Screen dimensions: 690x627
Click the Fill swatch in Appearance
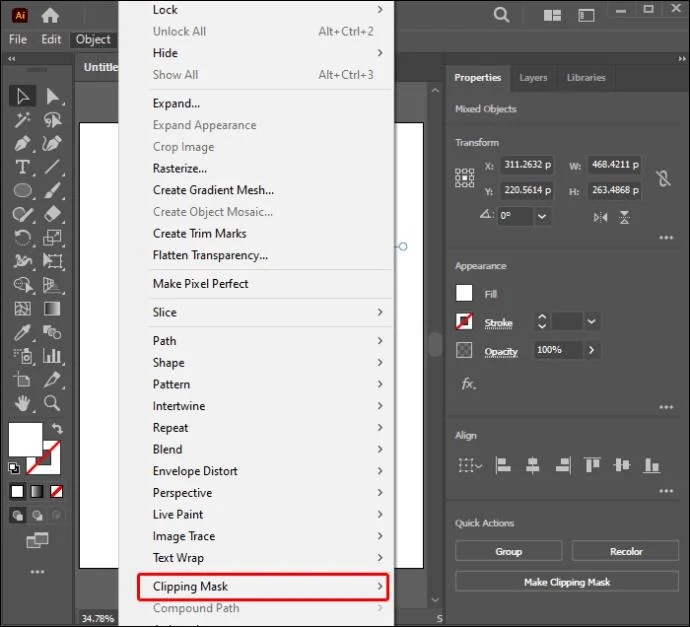pyautogui.click(x=464, y=293)
